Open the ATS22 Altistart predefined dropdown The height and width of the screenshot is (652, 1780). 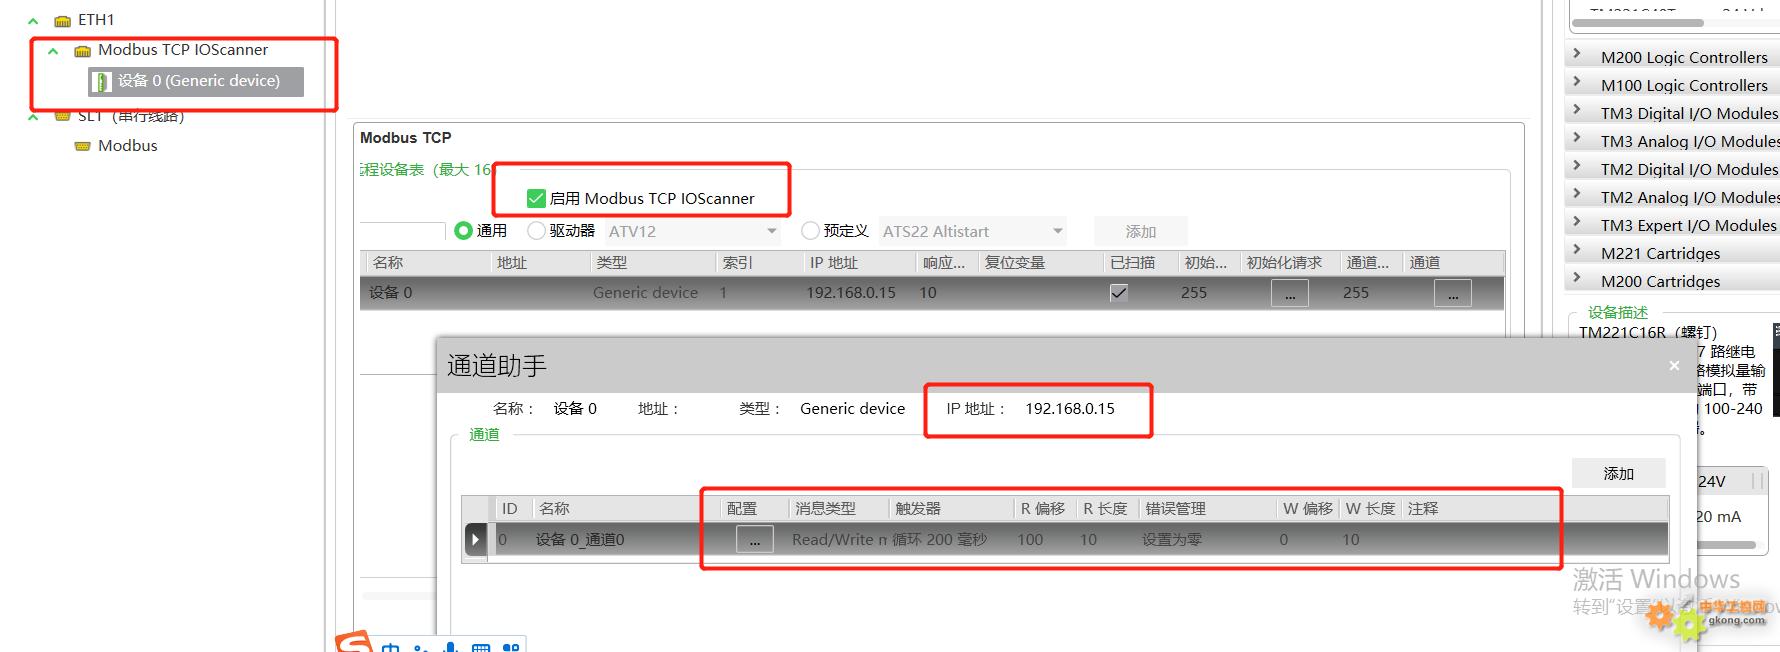click(x=973, y=231)
